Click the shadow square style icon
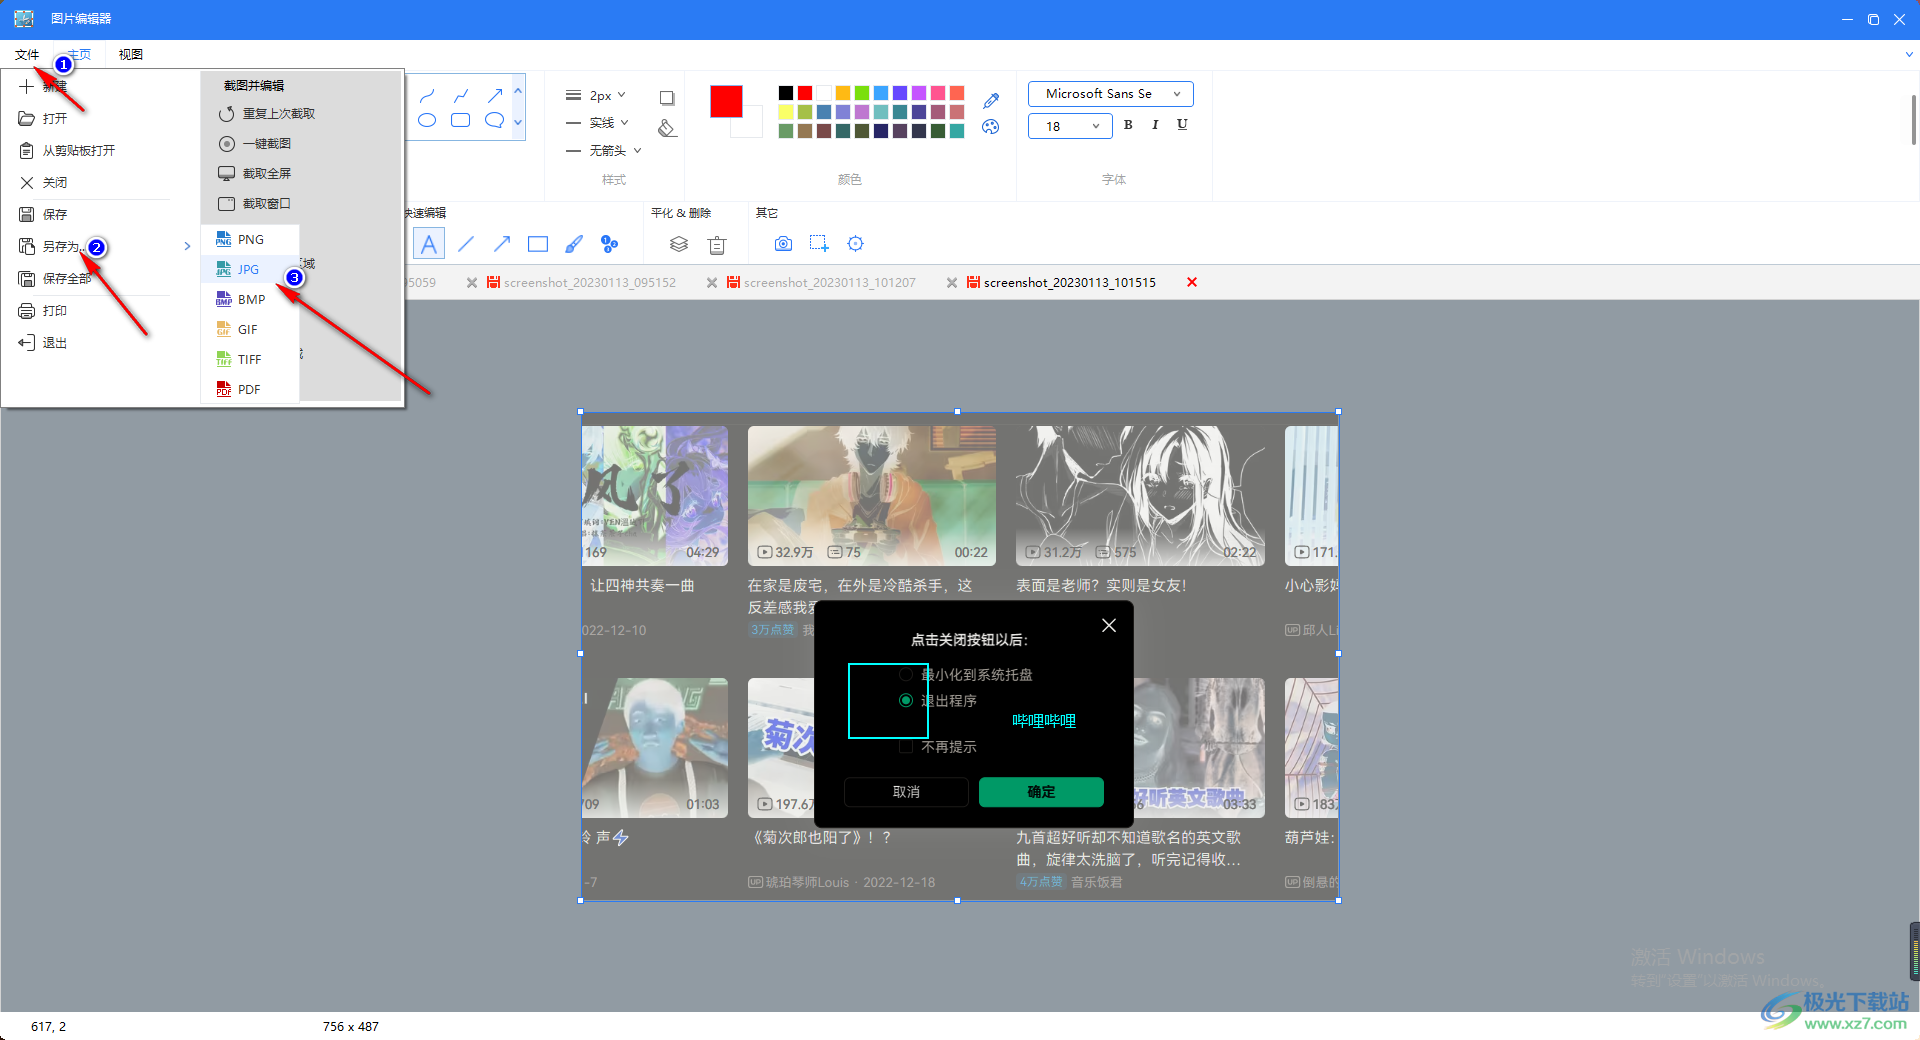 pos(667,98)
